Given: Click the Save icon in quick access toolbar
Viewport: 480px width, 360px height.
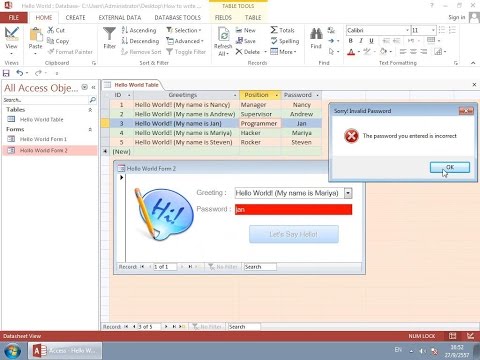Looking at the screenshot, I should 6,73.
